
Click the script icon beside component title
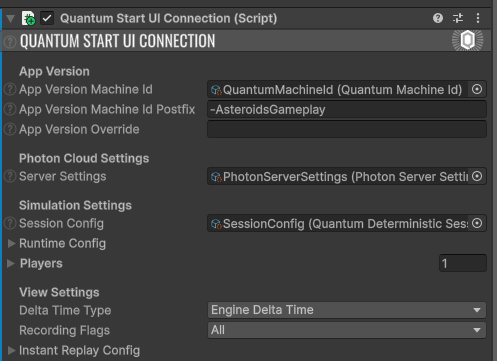[x=28, y=18]
